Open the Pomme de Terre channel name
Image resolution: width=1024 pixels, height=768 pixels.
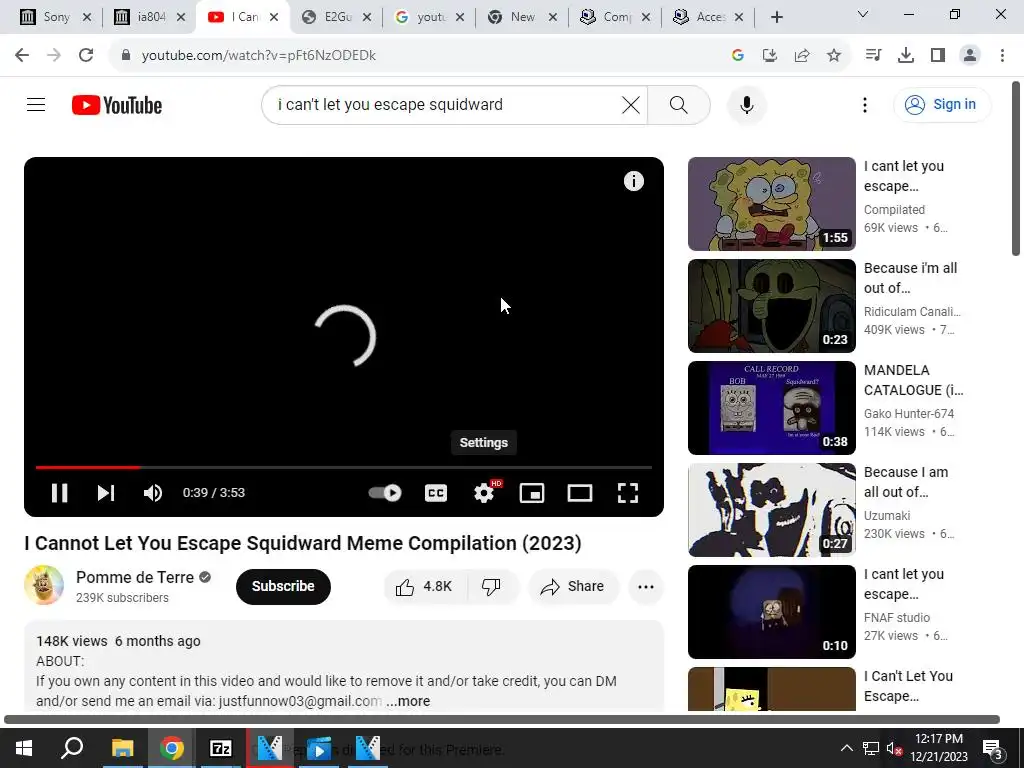tap(135, 577)
